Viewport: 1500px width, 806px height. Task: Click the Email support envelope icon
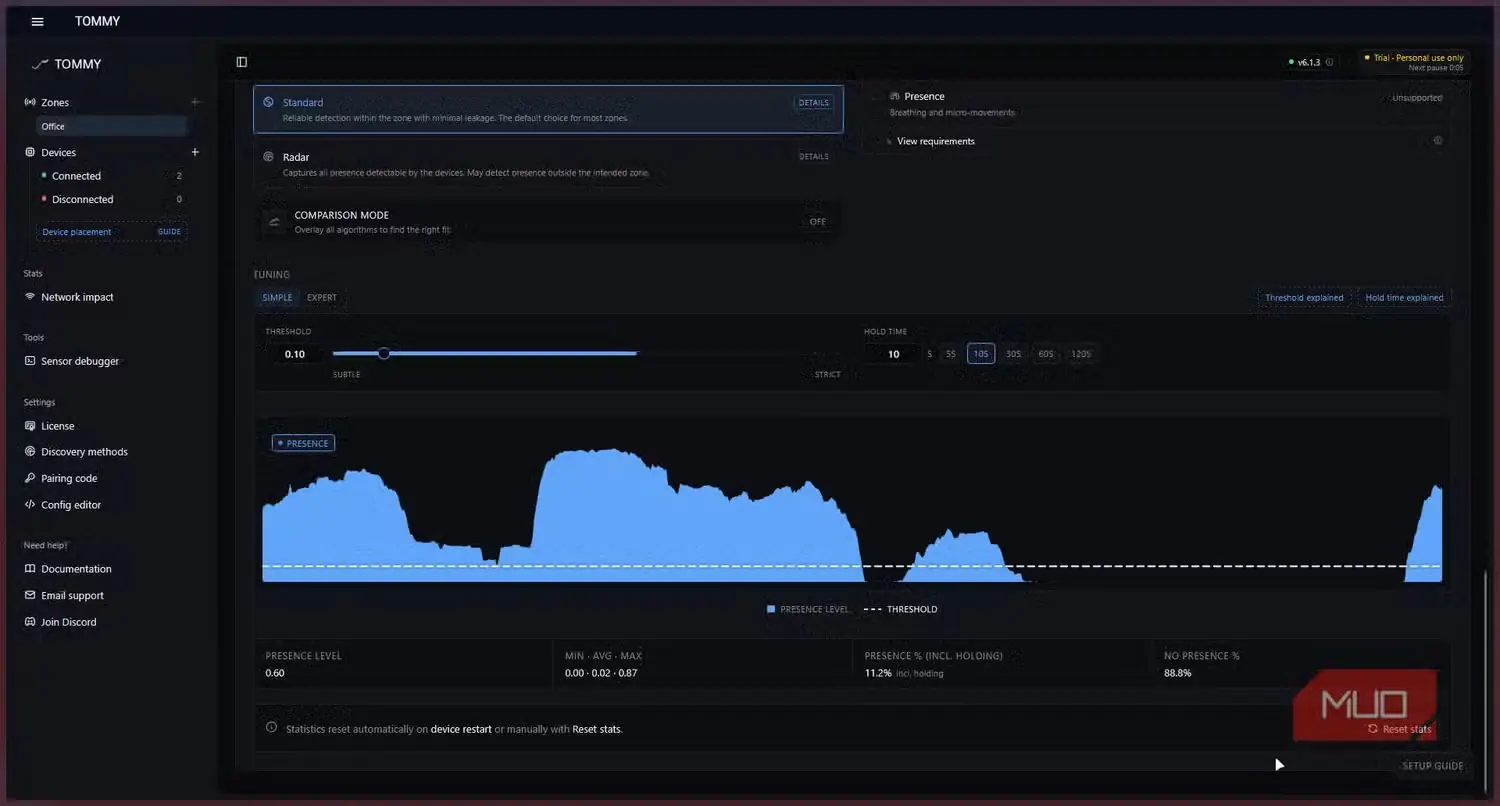31,595
